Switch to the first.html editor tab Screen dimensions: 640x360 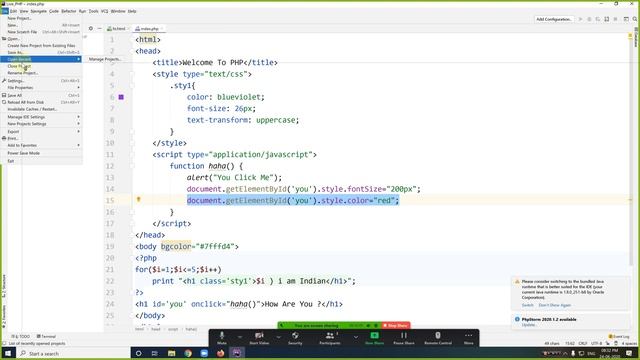118,29
